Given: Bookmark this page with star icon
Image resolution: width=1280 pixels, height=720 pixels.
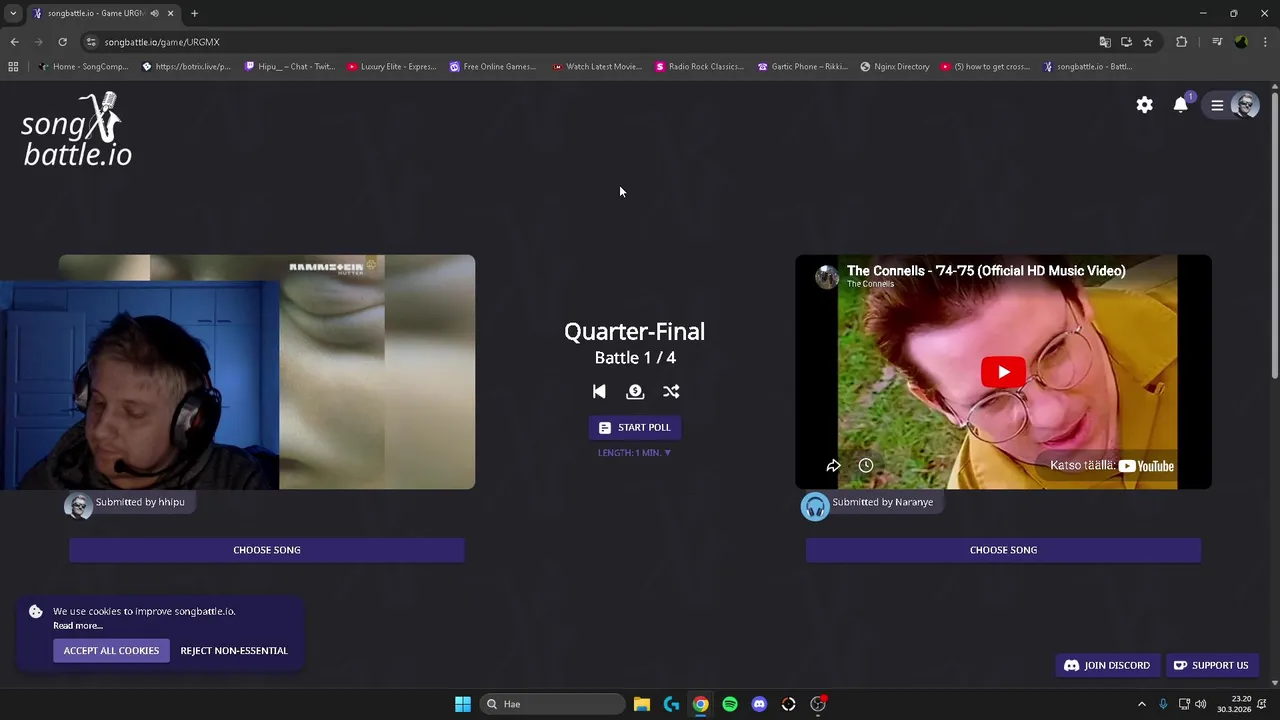Looking at the screenshot, I should point(1148,42).
